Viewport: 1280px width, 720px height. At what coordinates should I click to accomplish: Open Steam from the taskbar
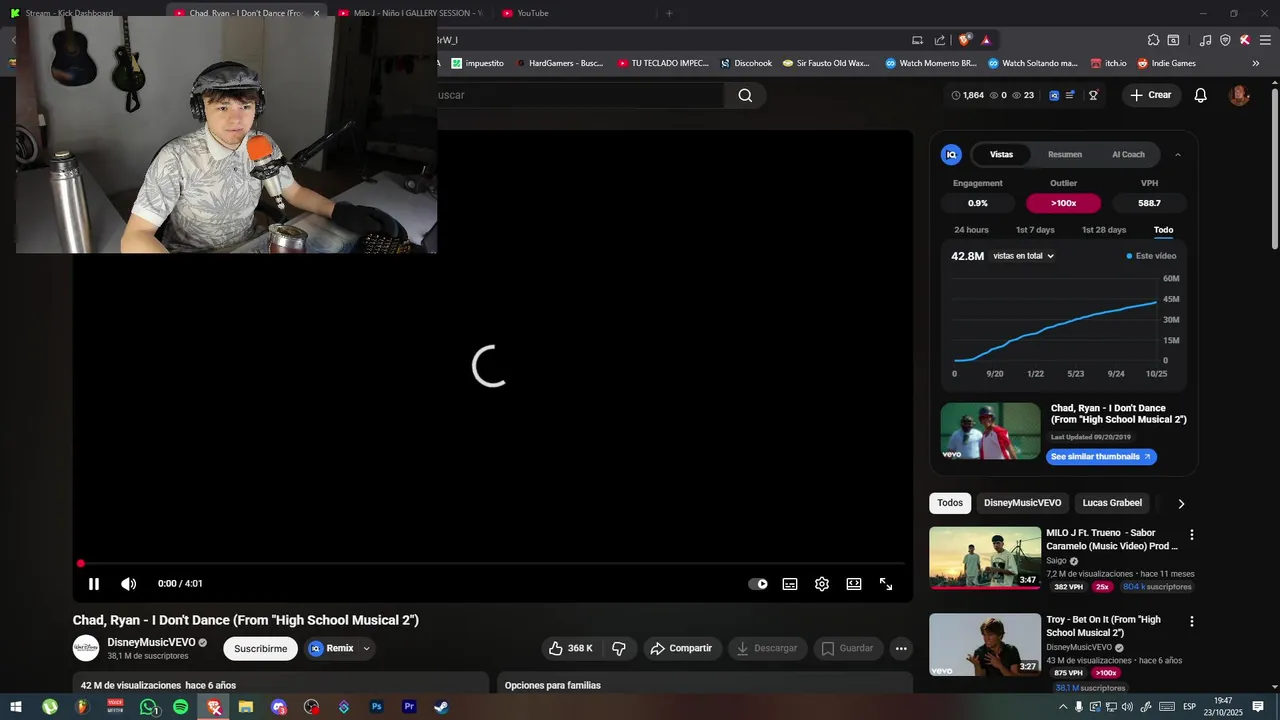point(441,707)
